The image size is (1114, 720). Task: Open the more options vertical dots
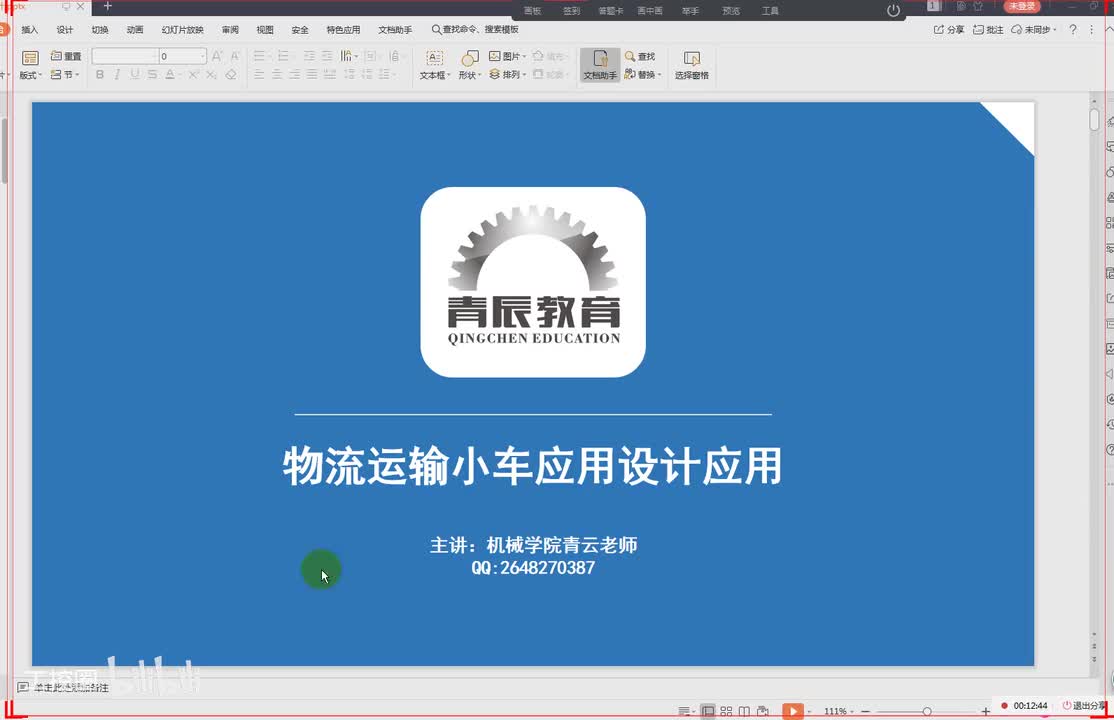[1092, 30]
